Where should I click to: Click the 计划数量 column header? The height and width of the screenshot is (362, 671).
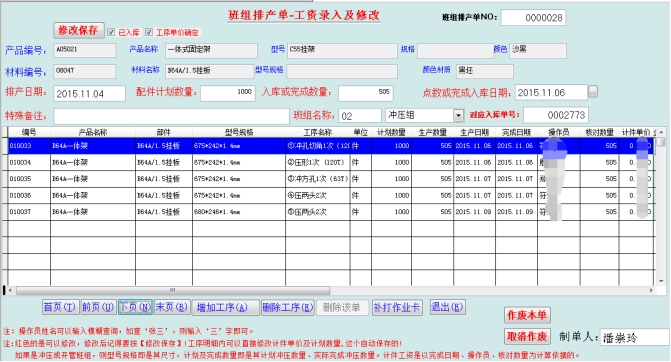(392, 132)
